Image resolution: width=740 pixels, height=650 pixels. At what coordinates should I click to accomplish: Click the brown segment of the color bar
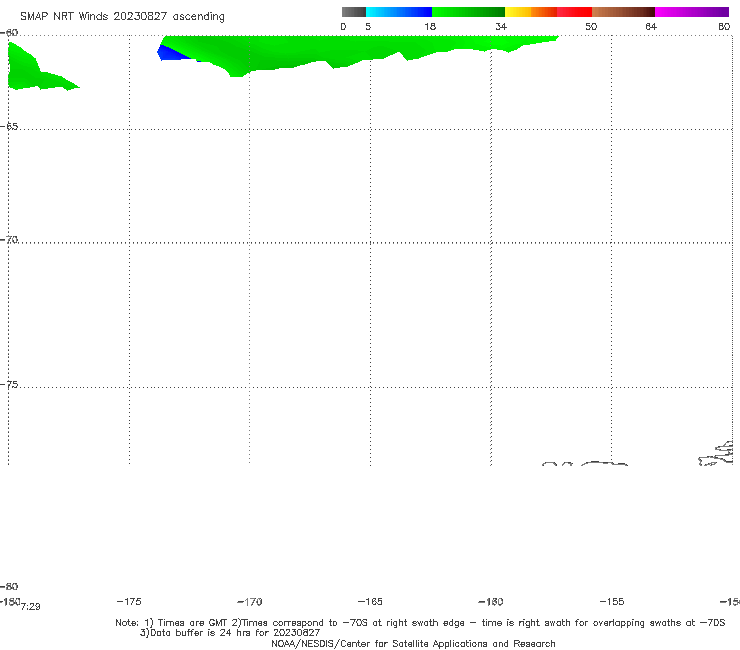point(623,12)
